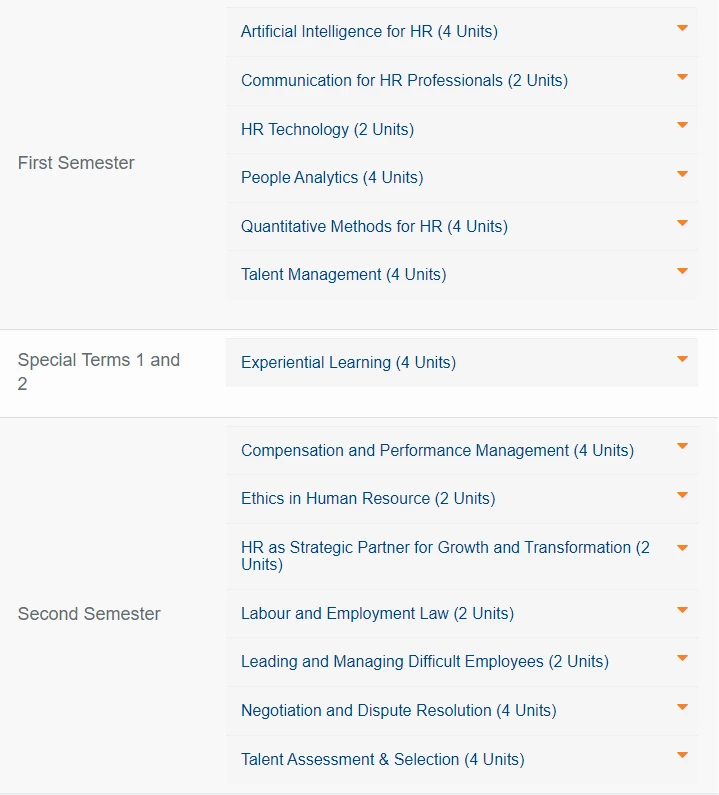The image size is (719, 795).
Task: Click the arrow beside Compensation and Performance Management
Action: click(682, 446)
